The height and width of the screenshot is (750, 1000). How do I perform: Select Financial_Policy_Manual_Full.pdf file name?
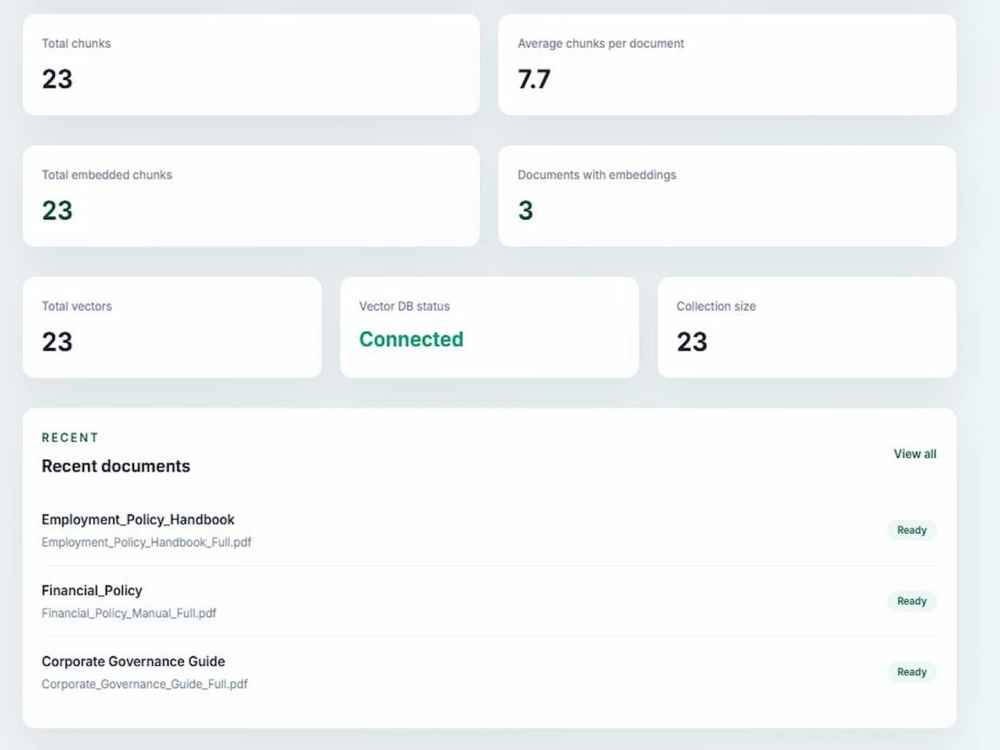coord(129,613)
